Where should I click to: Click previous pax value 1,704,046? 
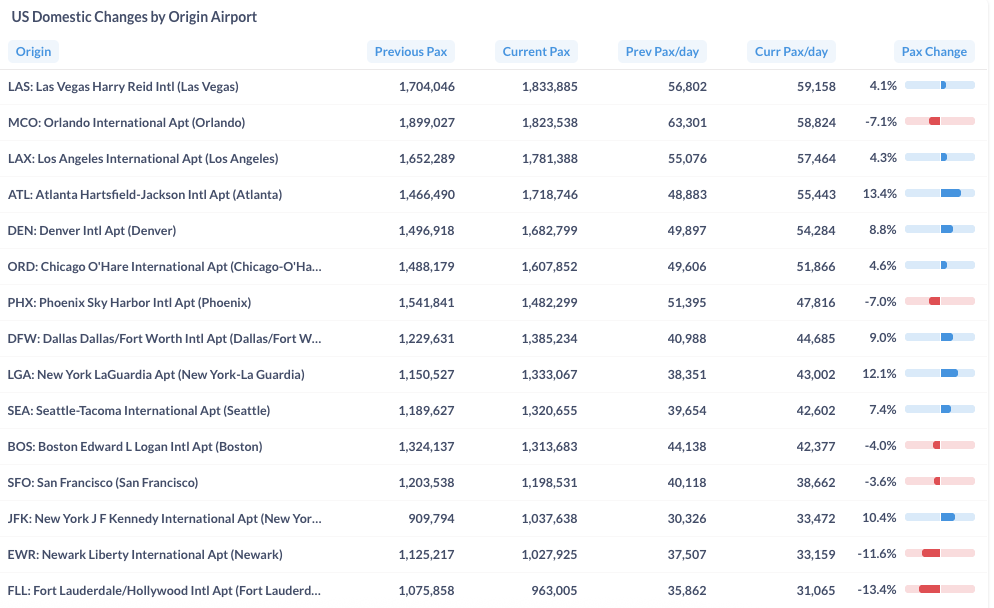tap(427, 87)
